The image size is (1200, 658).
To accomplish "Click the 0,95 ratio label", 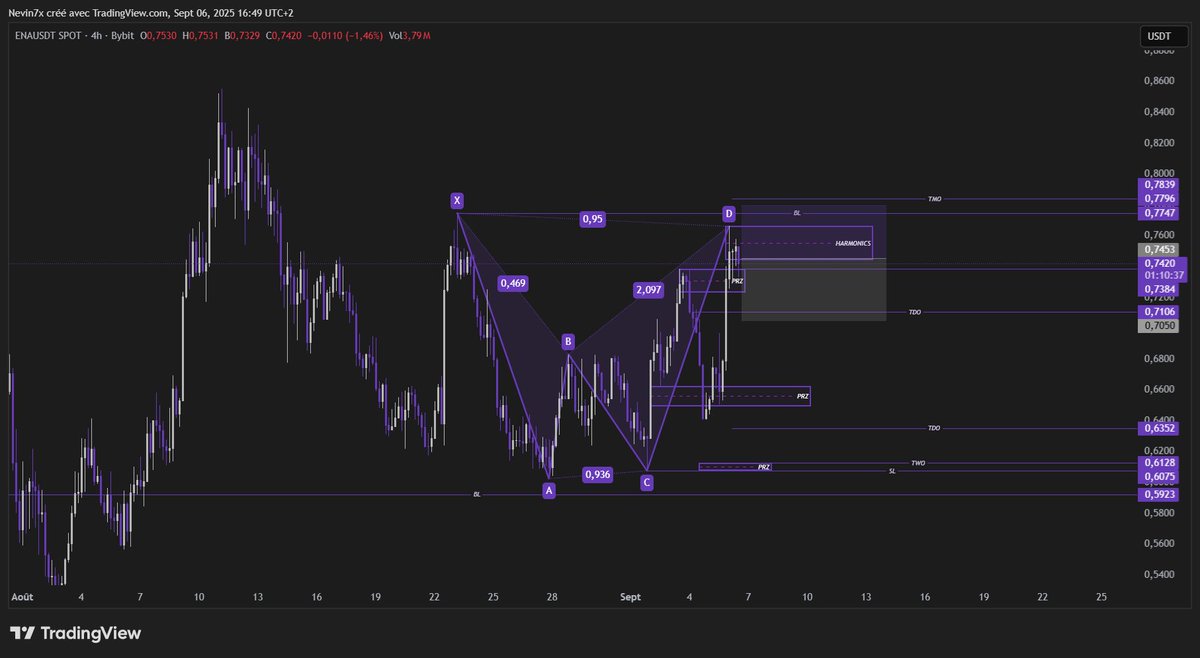I will pyautogui.click(x=593, y=219).
